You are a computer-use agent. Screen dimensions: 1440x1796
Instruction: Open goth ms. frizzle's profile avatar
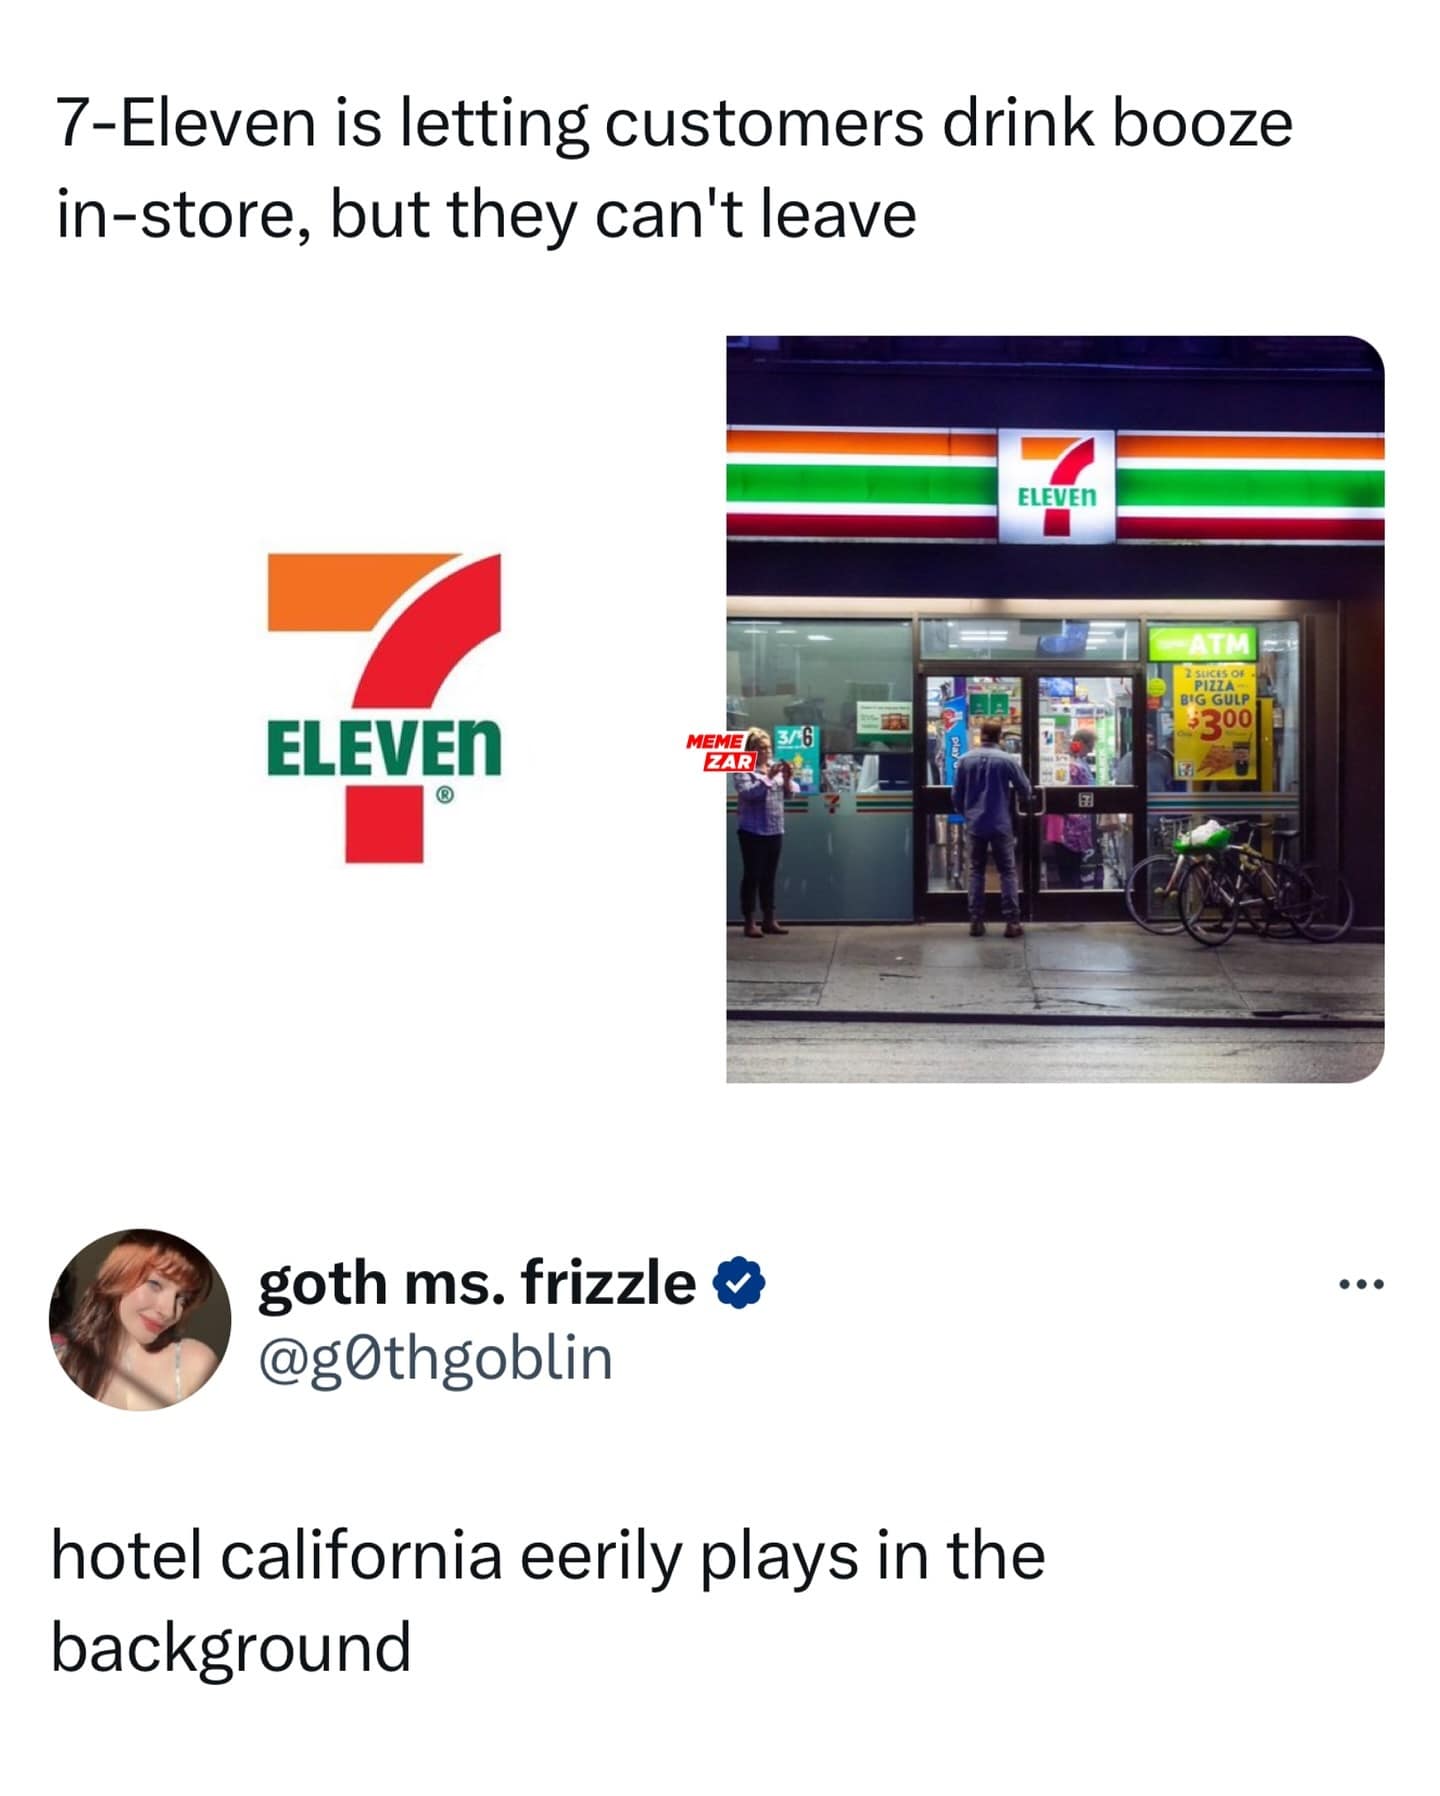click(x=140, y=1319)
